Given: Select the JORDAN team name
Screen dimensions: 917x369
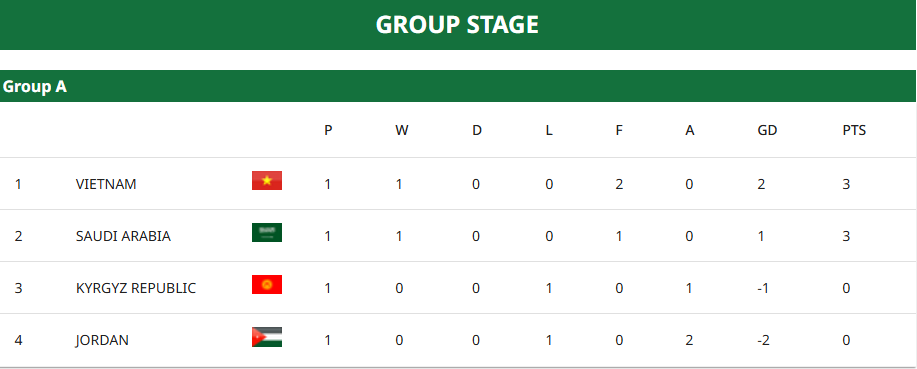Looking at the screenshot, I should [x=102, y=340].
